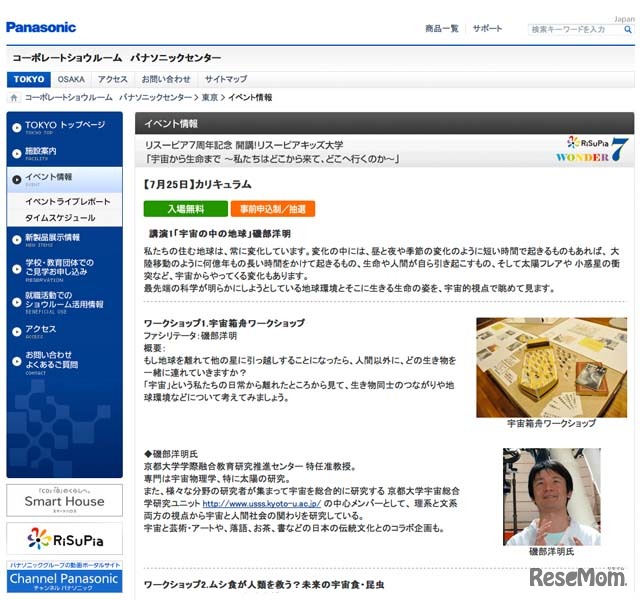640x600 pixels.
Task: Open サポート in the header
Action: 487,29
